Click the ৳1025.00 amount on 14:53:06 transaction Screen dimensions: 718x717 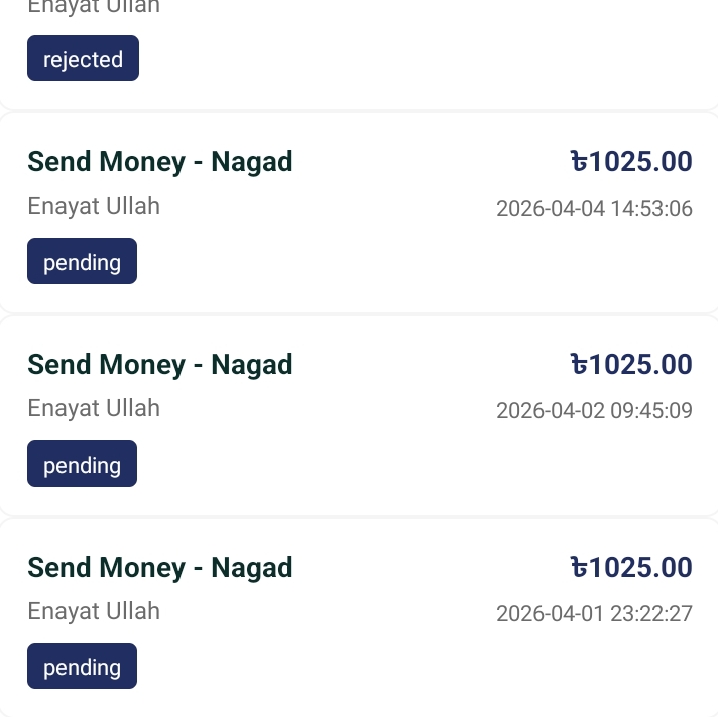point(631,161)
